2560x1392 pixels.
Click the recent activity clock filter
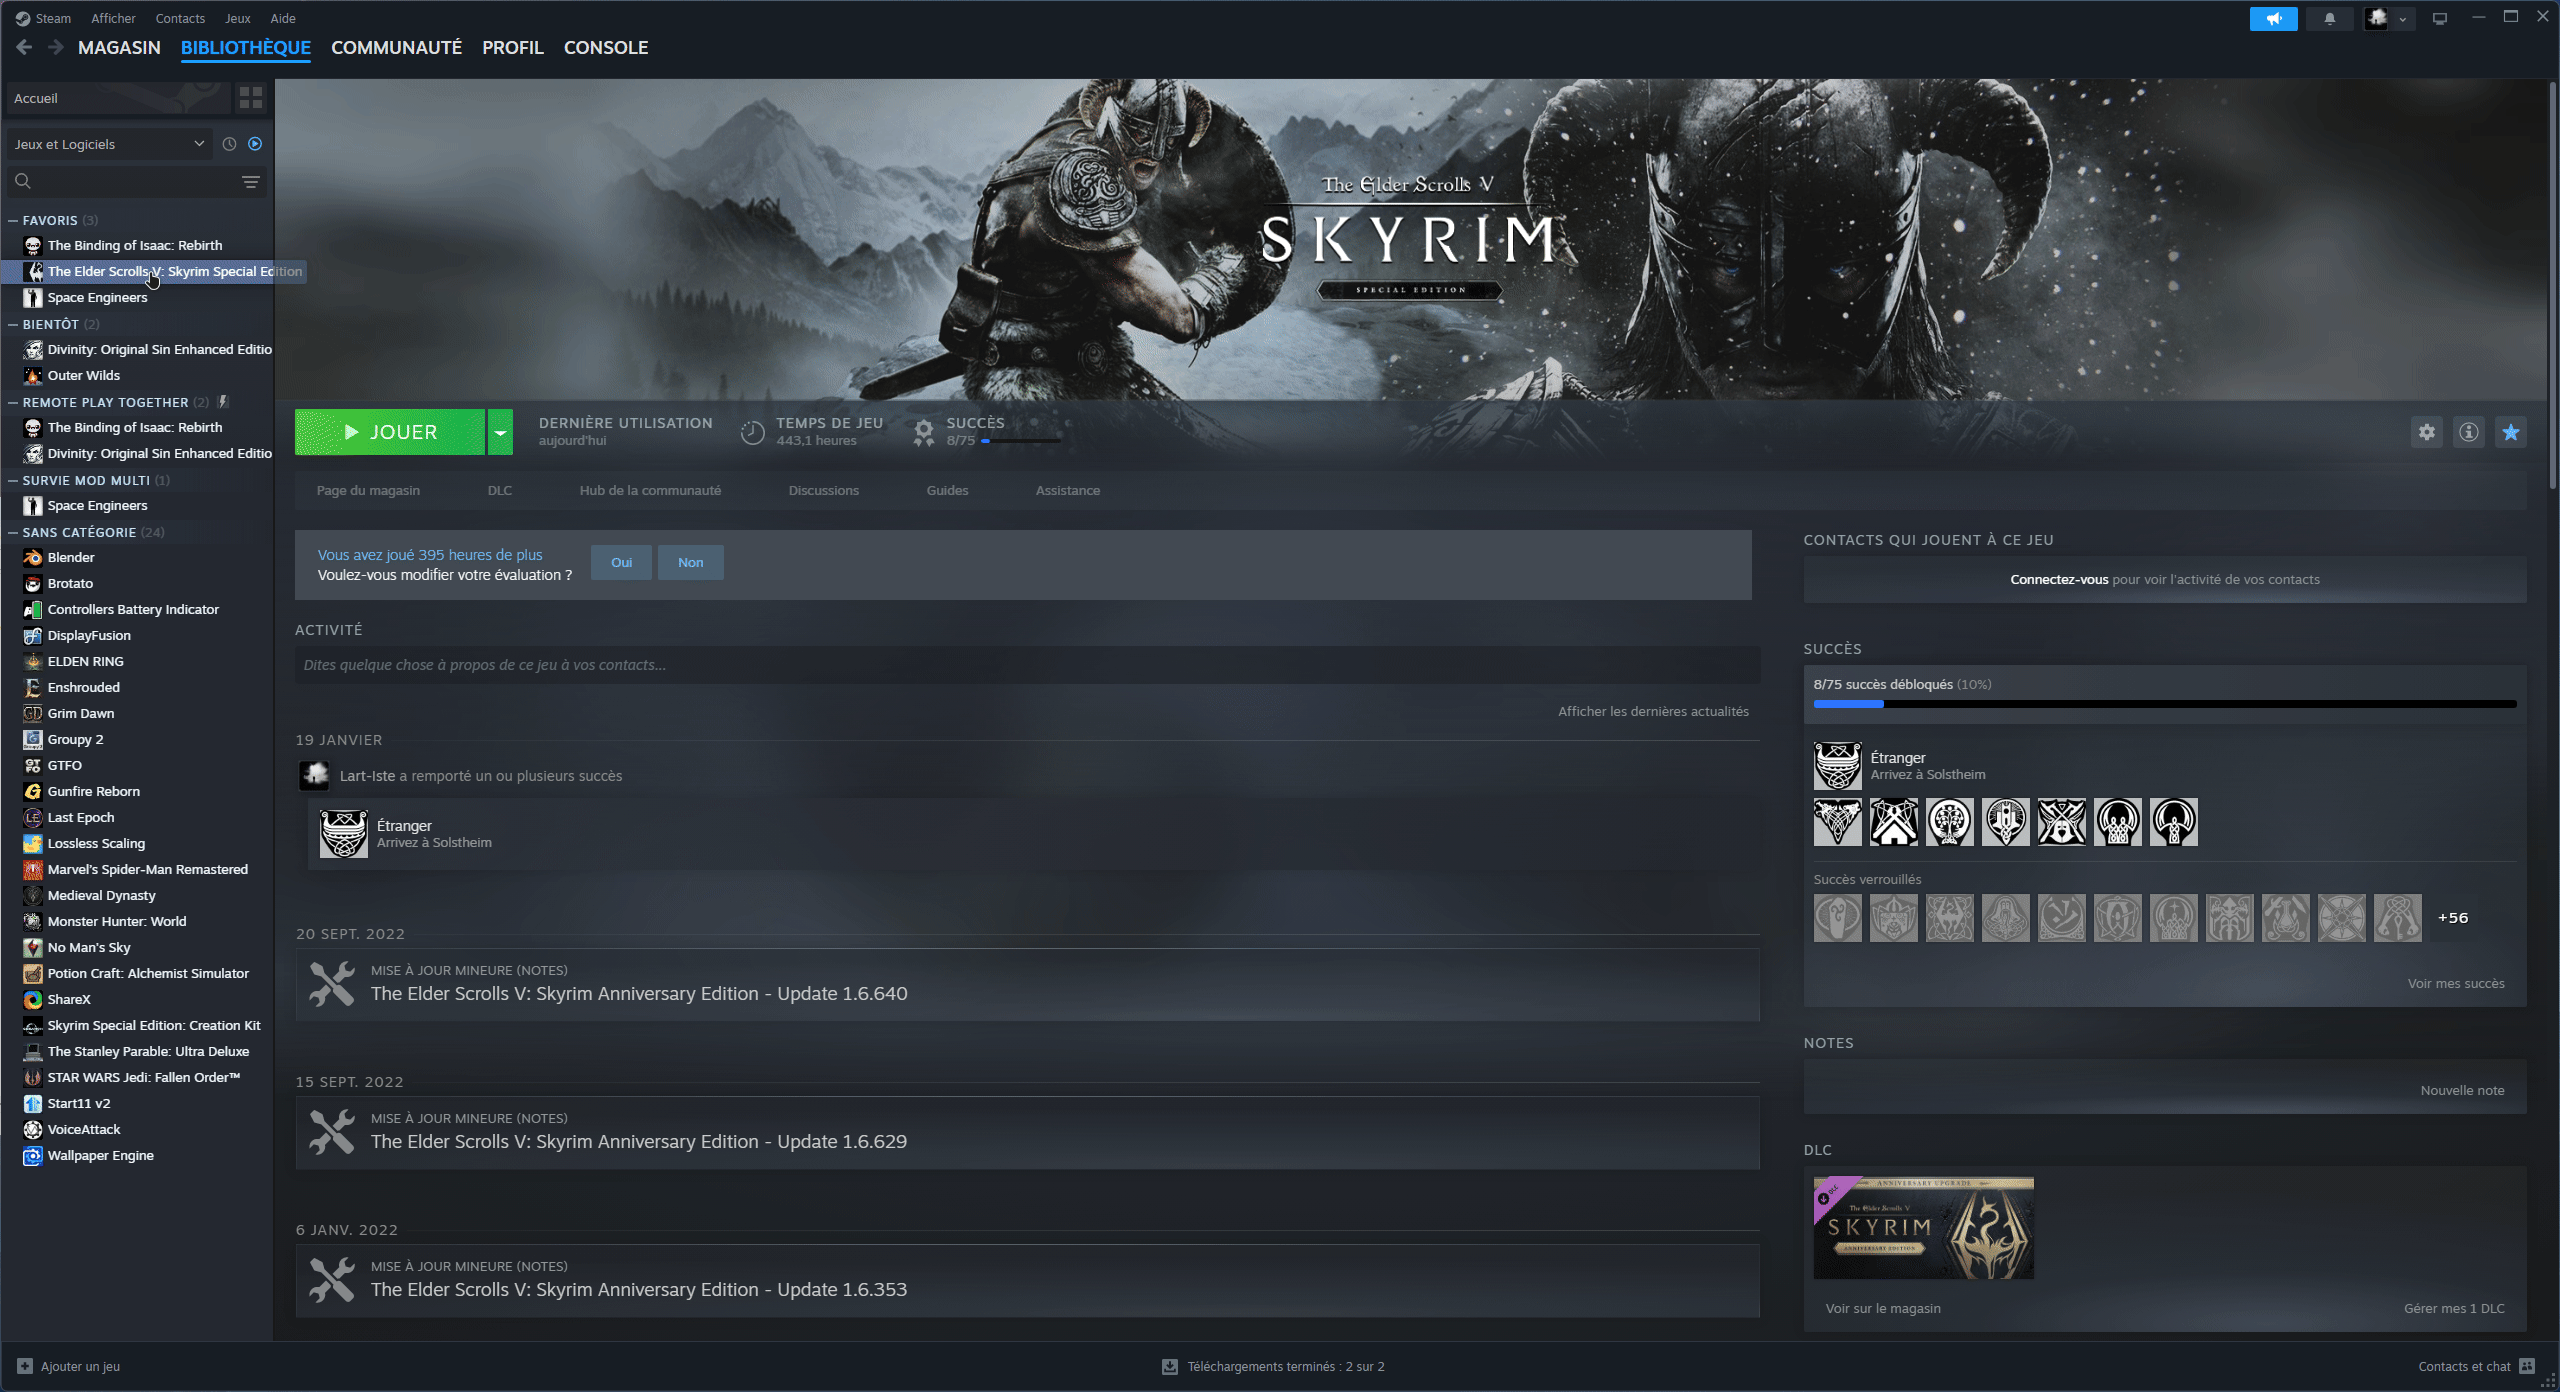coord(229,144)
